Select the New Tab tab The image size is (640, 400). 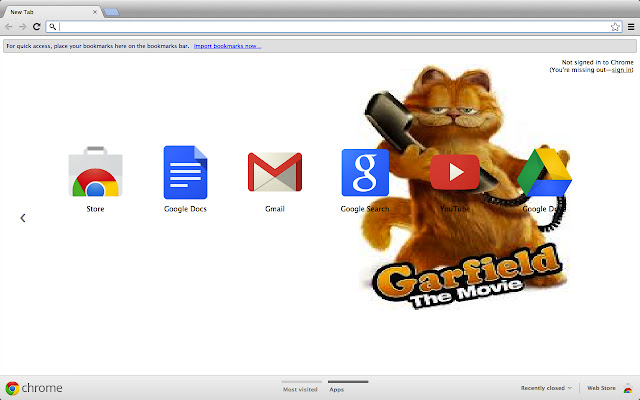click(51, 12)
